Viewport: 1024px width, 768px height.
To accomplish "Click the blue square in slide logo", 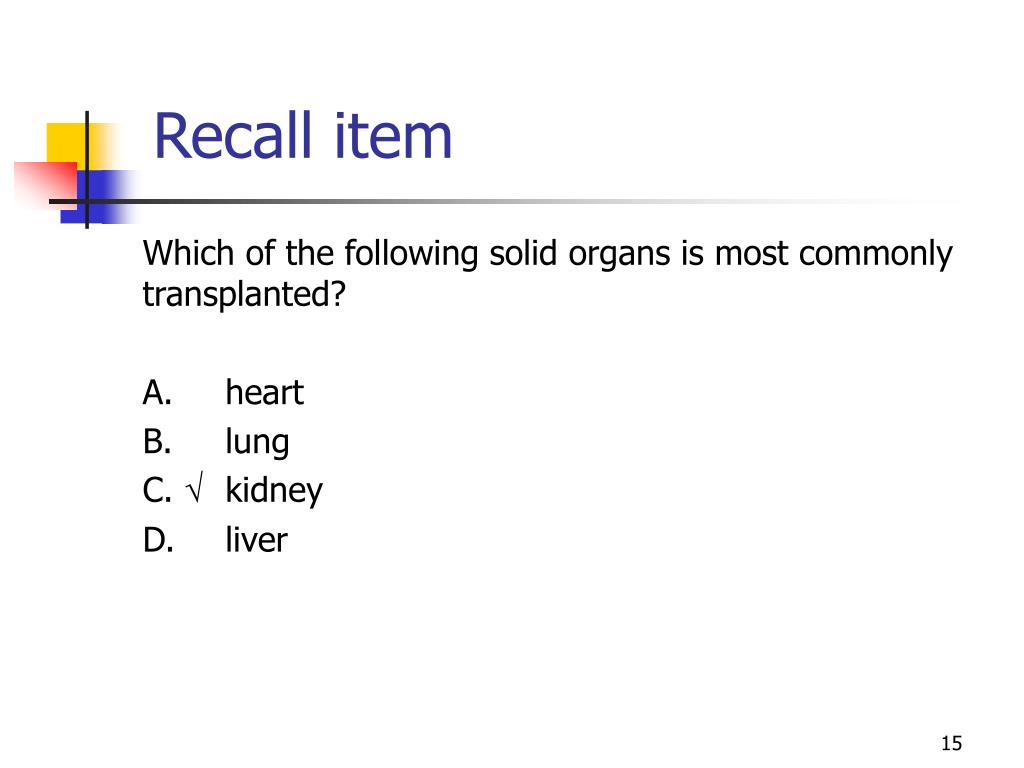I will [x=98, y=196].
